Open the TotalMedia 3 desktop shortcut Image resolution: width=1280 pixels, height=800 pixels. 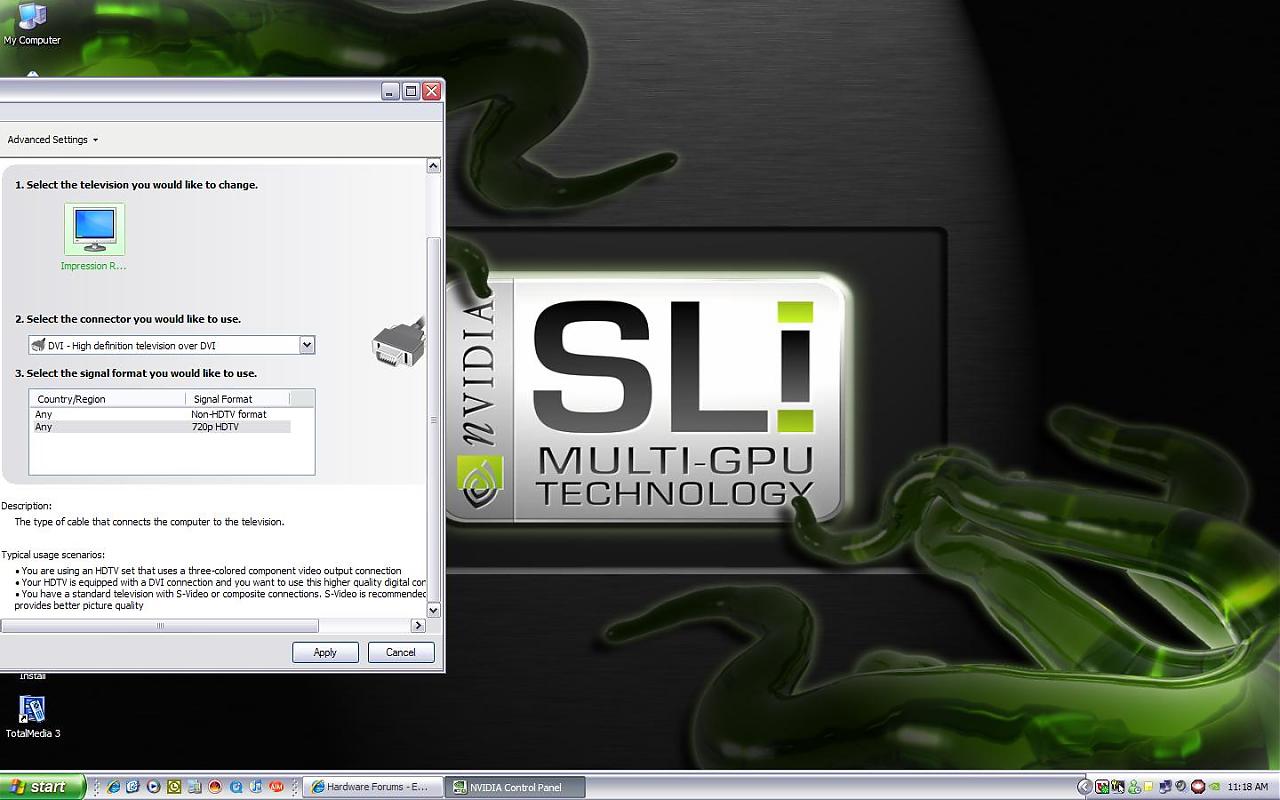point(32,710)
